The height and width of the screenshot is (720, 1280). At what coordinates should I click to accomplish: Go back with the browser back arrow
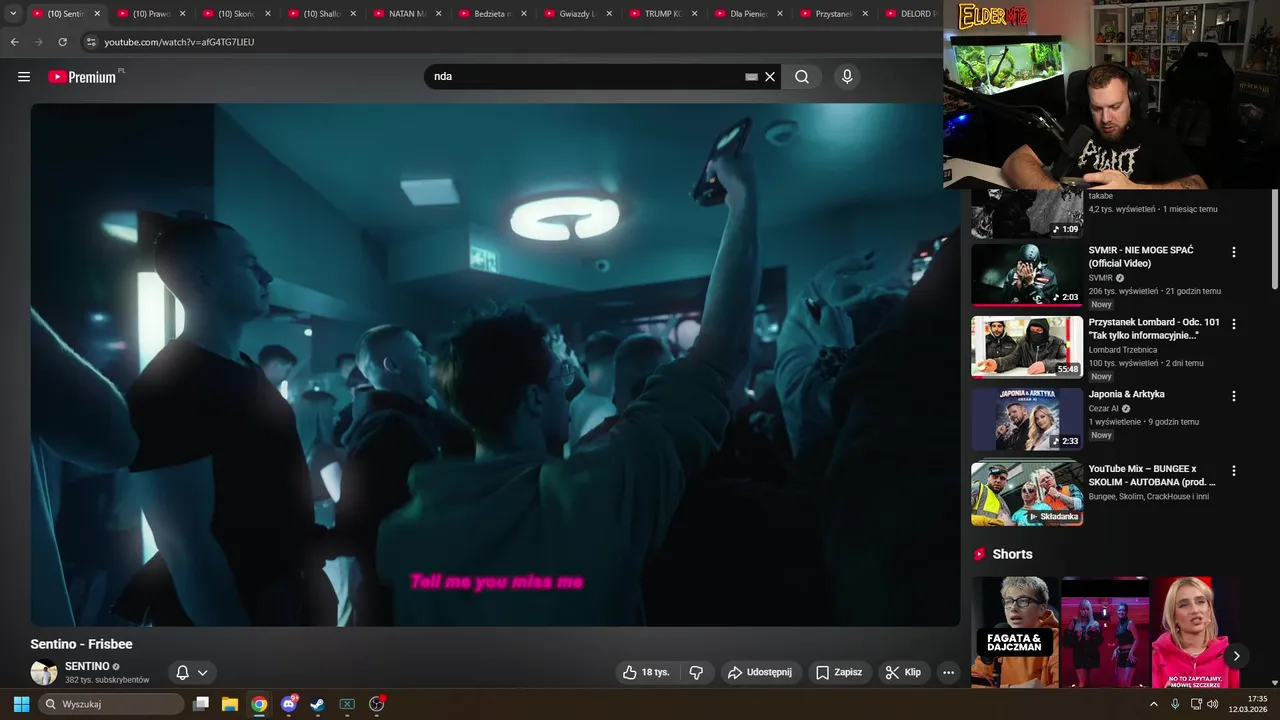coord(14,42)
